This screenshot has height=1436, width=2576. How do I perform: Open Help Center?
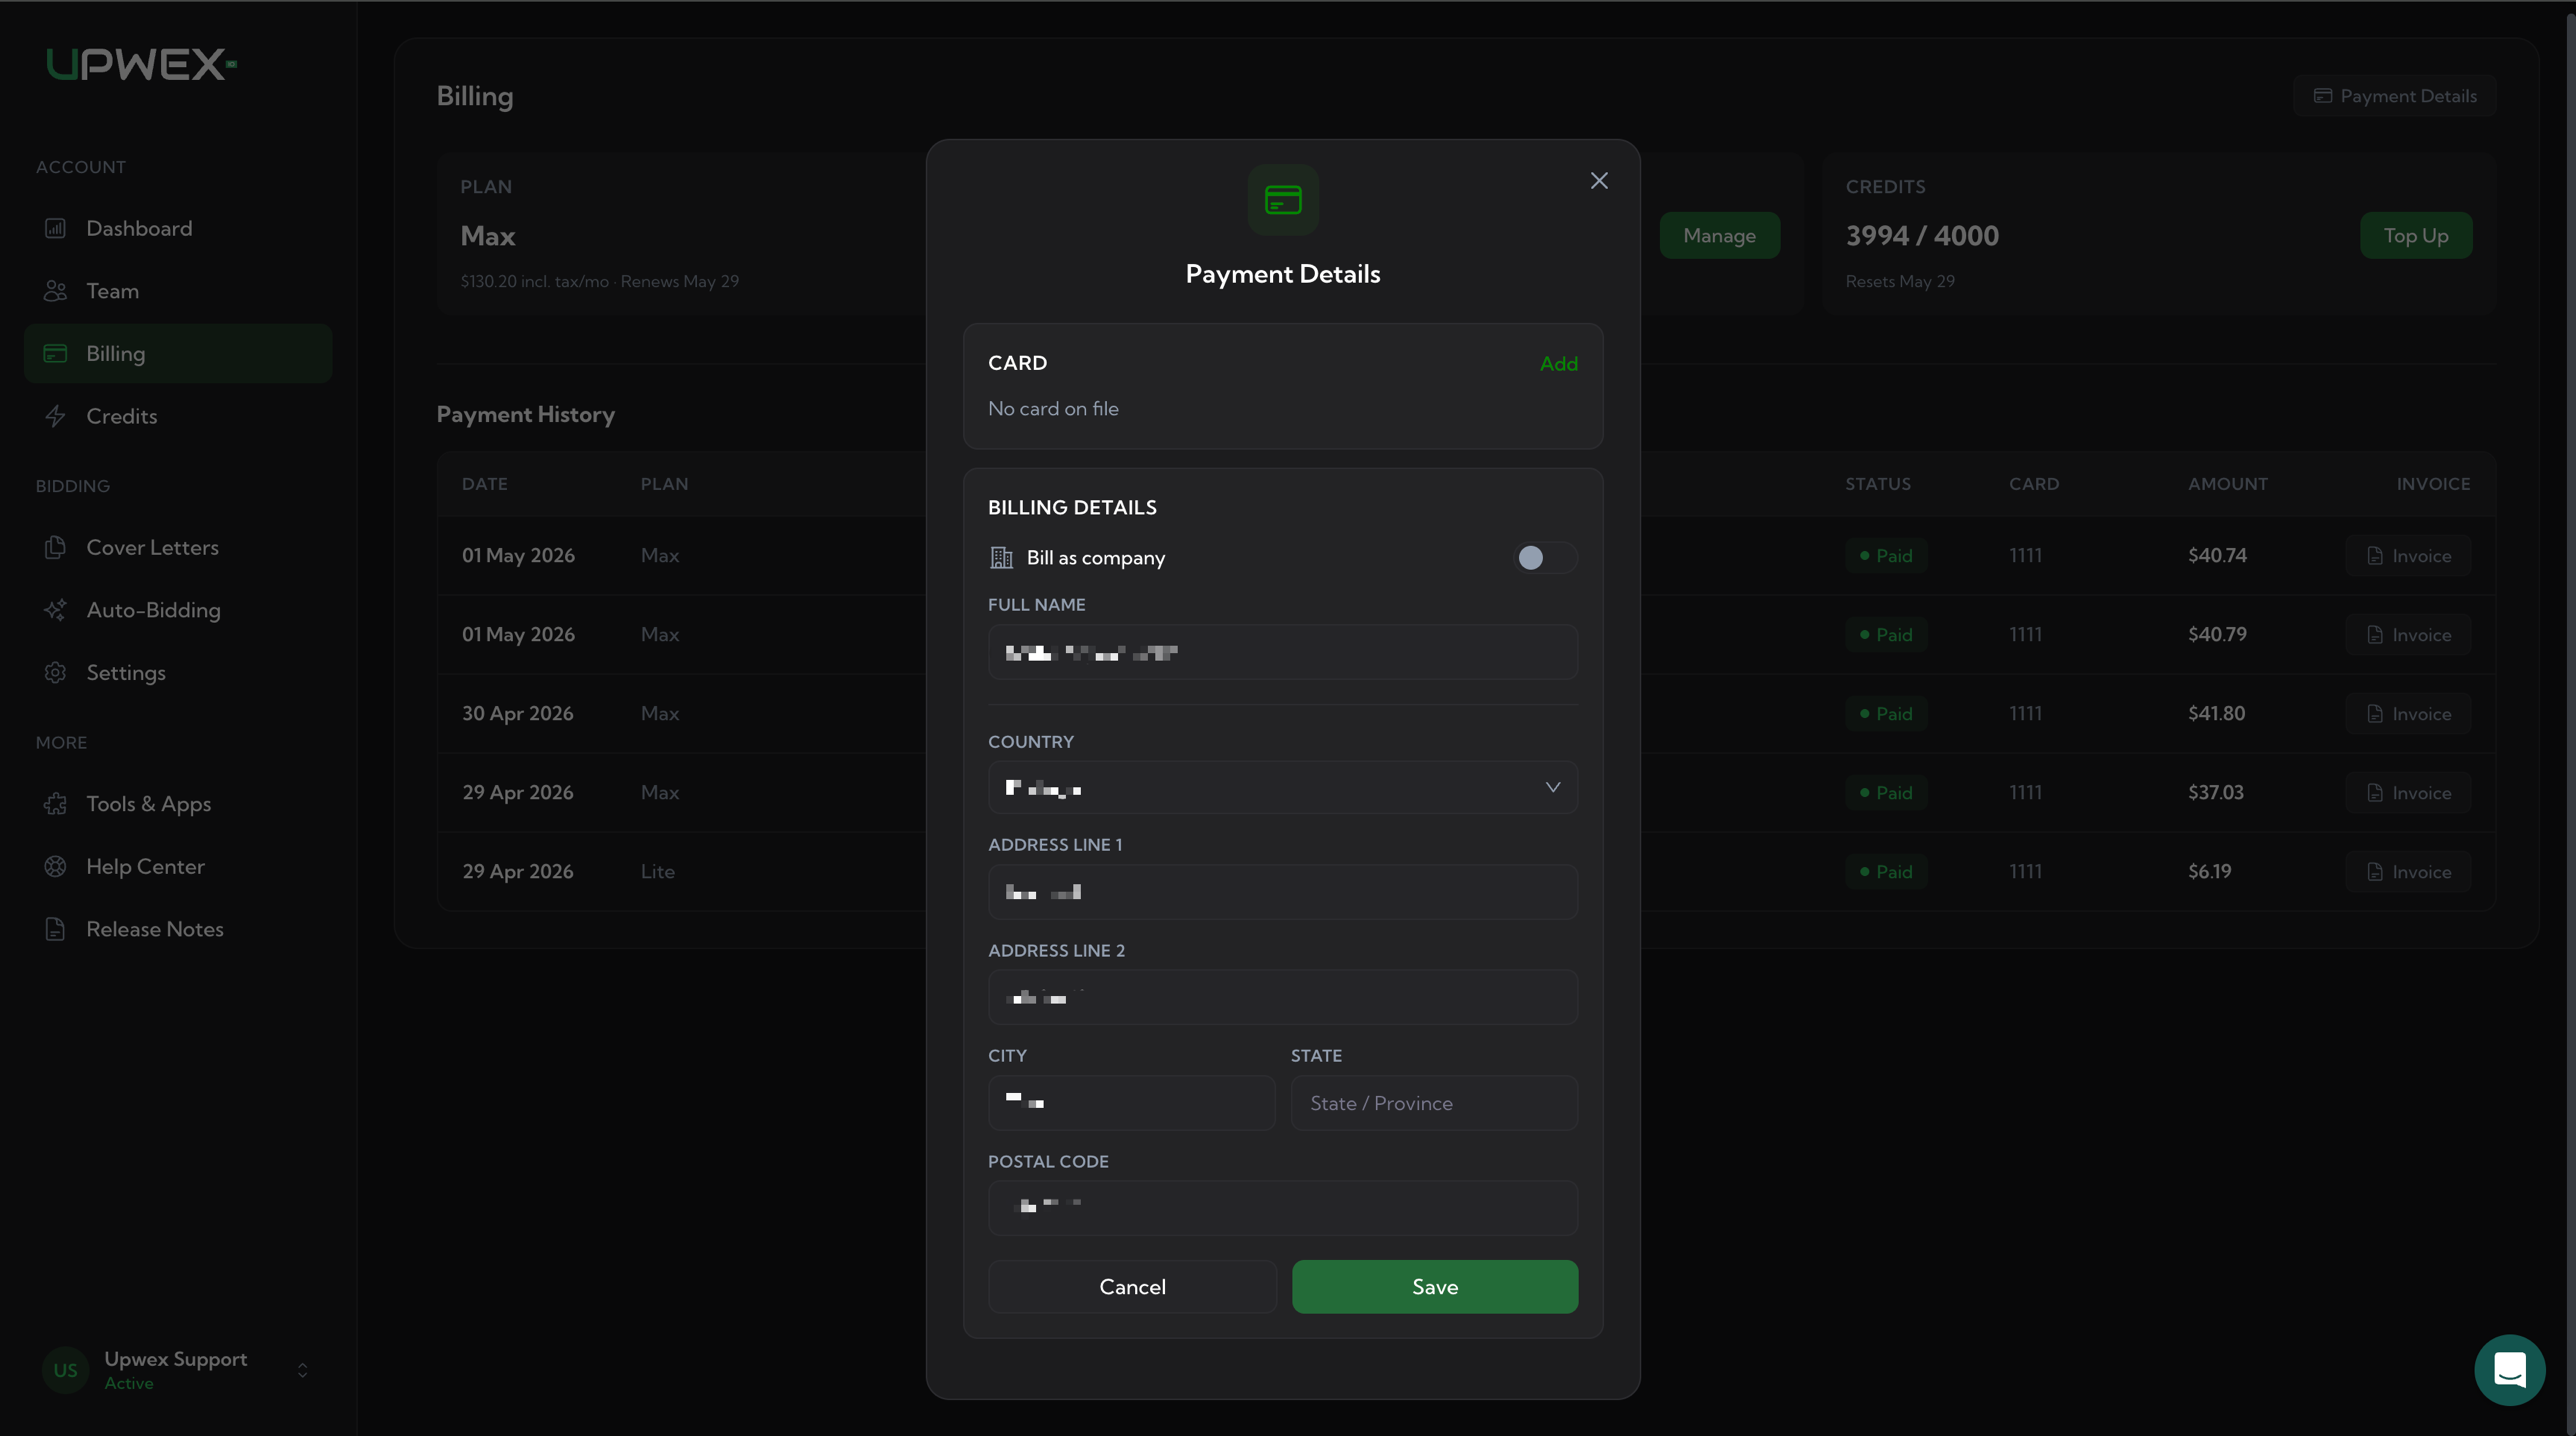[x=178, y=866]
